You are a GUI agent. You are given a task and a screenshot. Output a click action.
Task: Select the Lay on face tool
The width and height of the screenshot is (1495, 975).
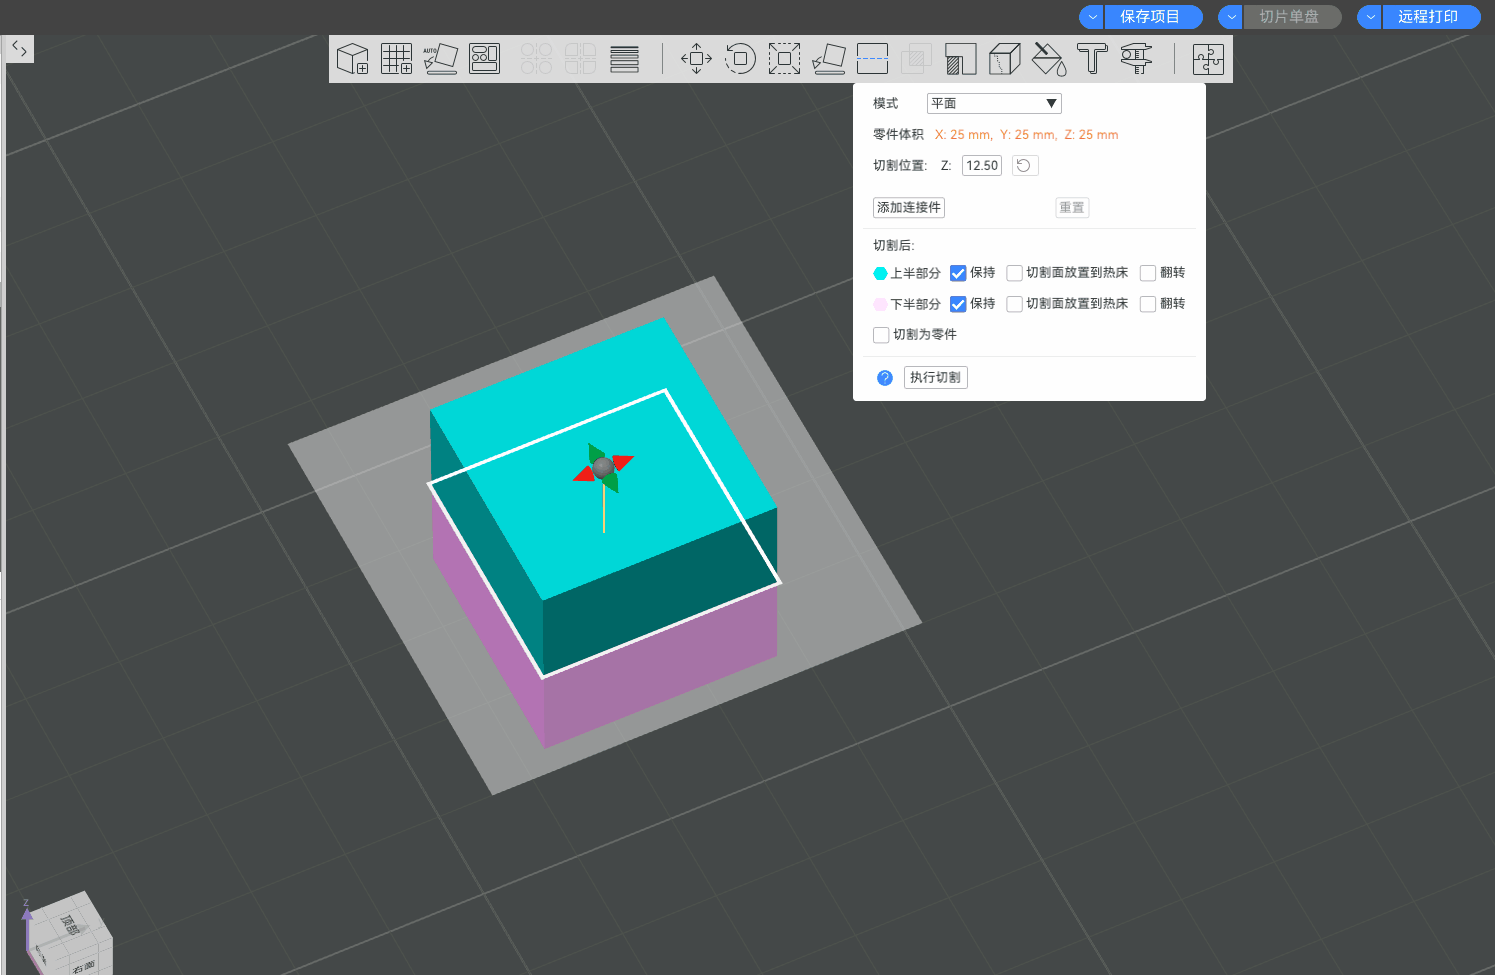pyautogui.click(x=828, y=59)
